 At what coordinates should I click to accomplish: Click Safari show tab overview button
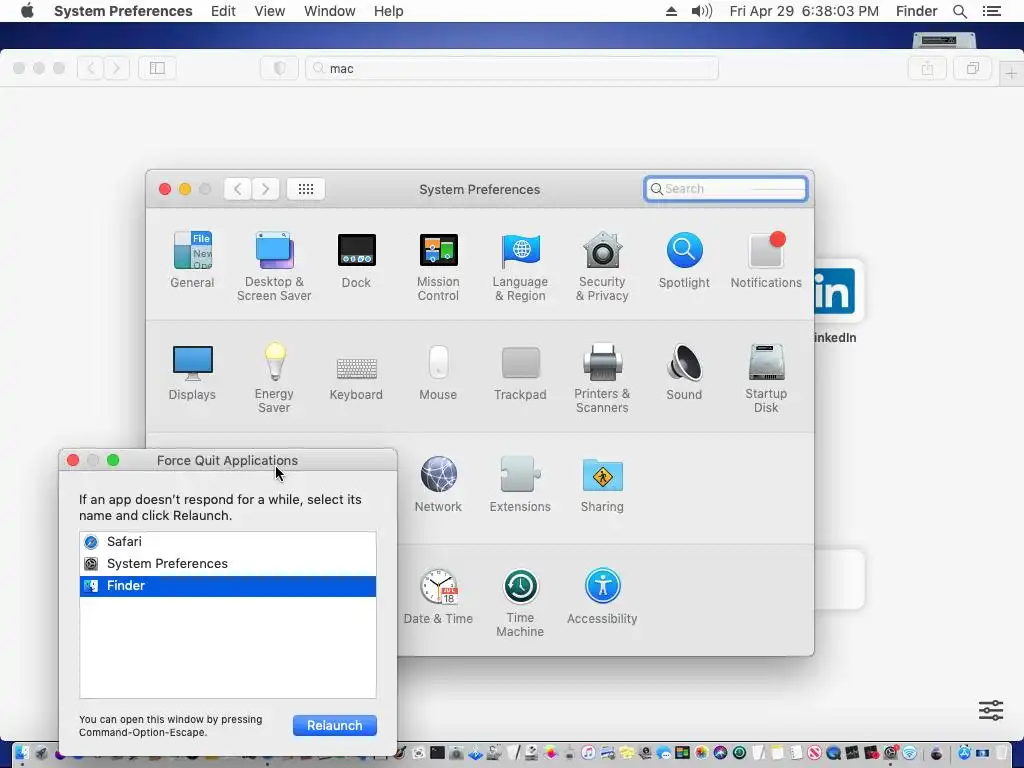tap(973, 68)
